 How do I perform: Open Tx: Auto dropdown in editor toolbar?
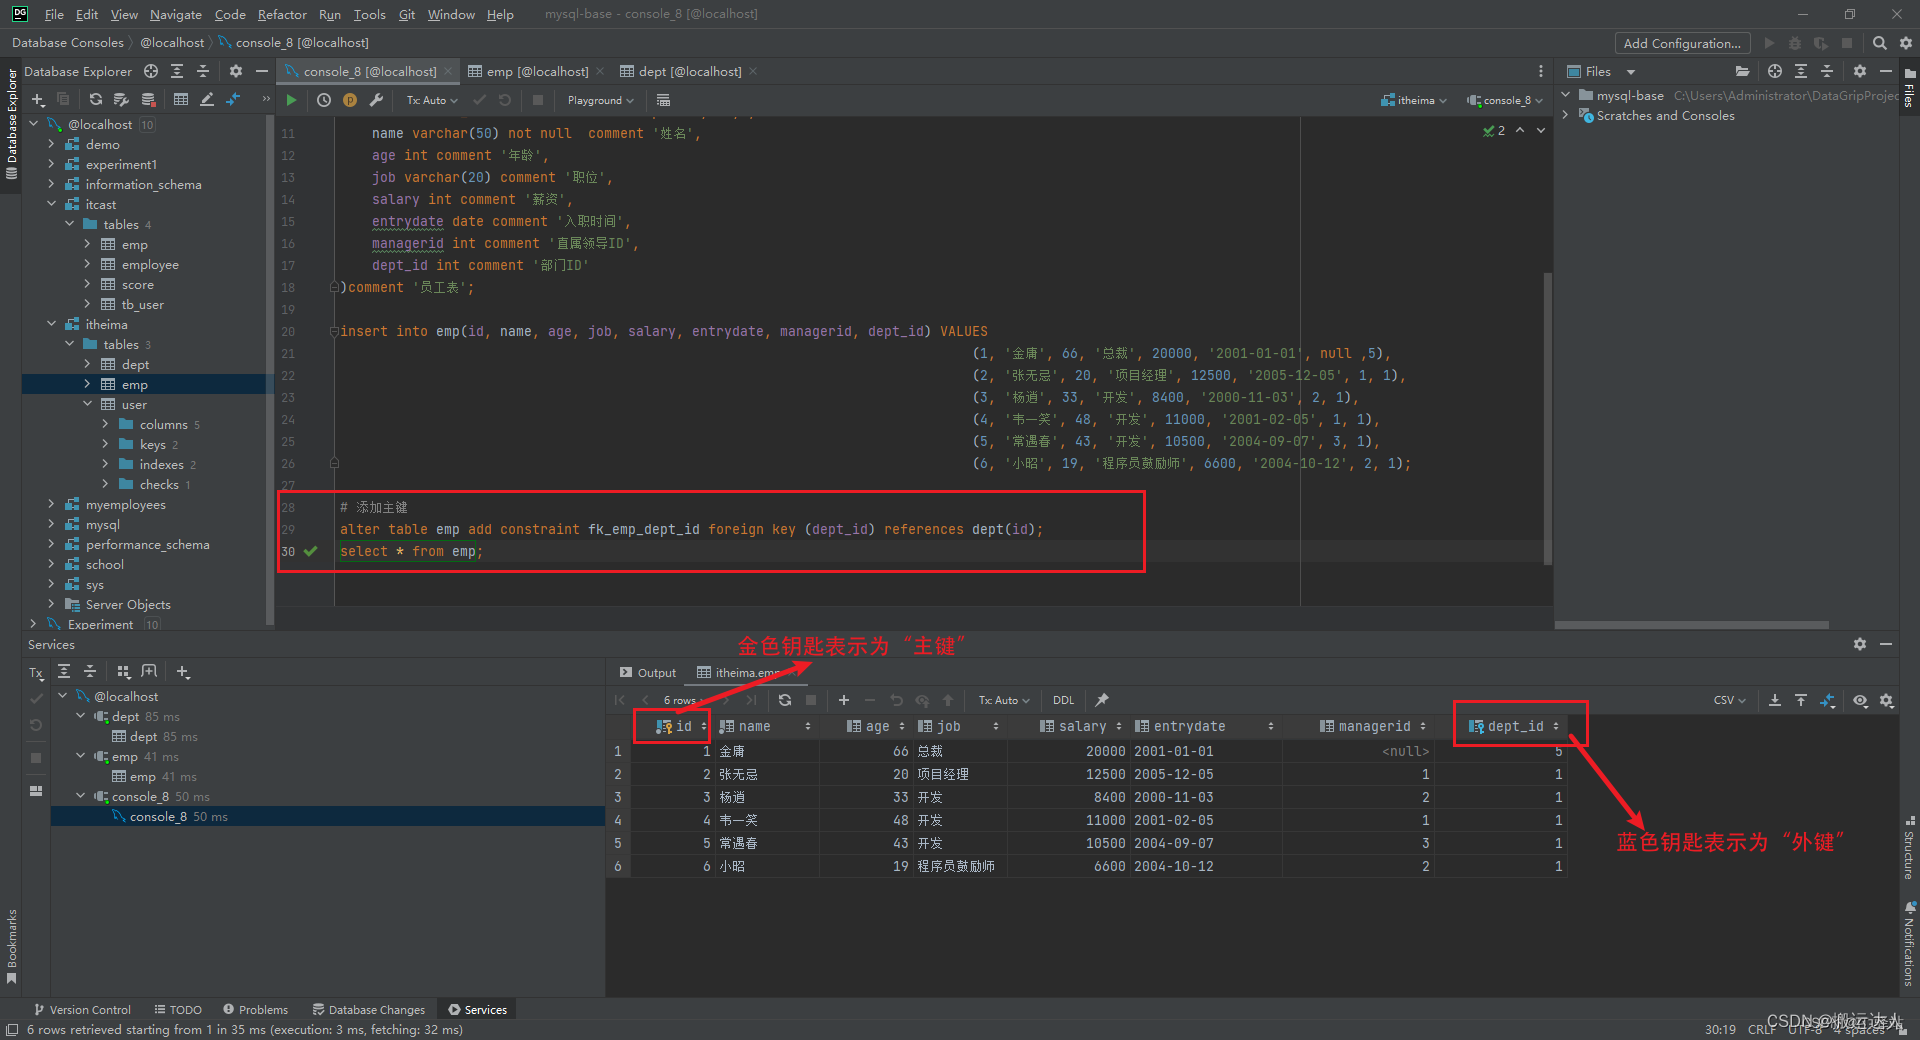pyautogui.click(x=432, y=100)
